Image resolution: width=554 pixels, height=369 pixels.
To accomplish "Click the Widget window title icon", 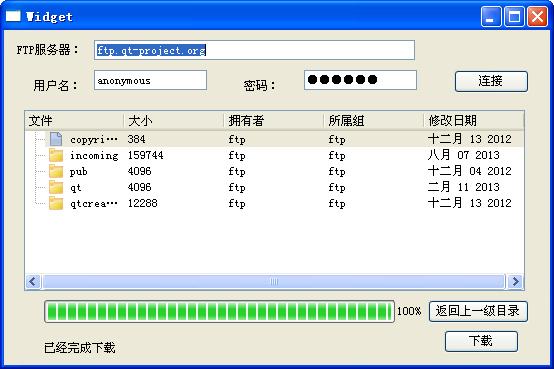I will click(x=13, y=16).
